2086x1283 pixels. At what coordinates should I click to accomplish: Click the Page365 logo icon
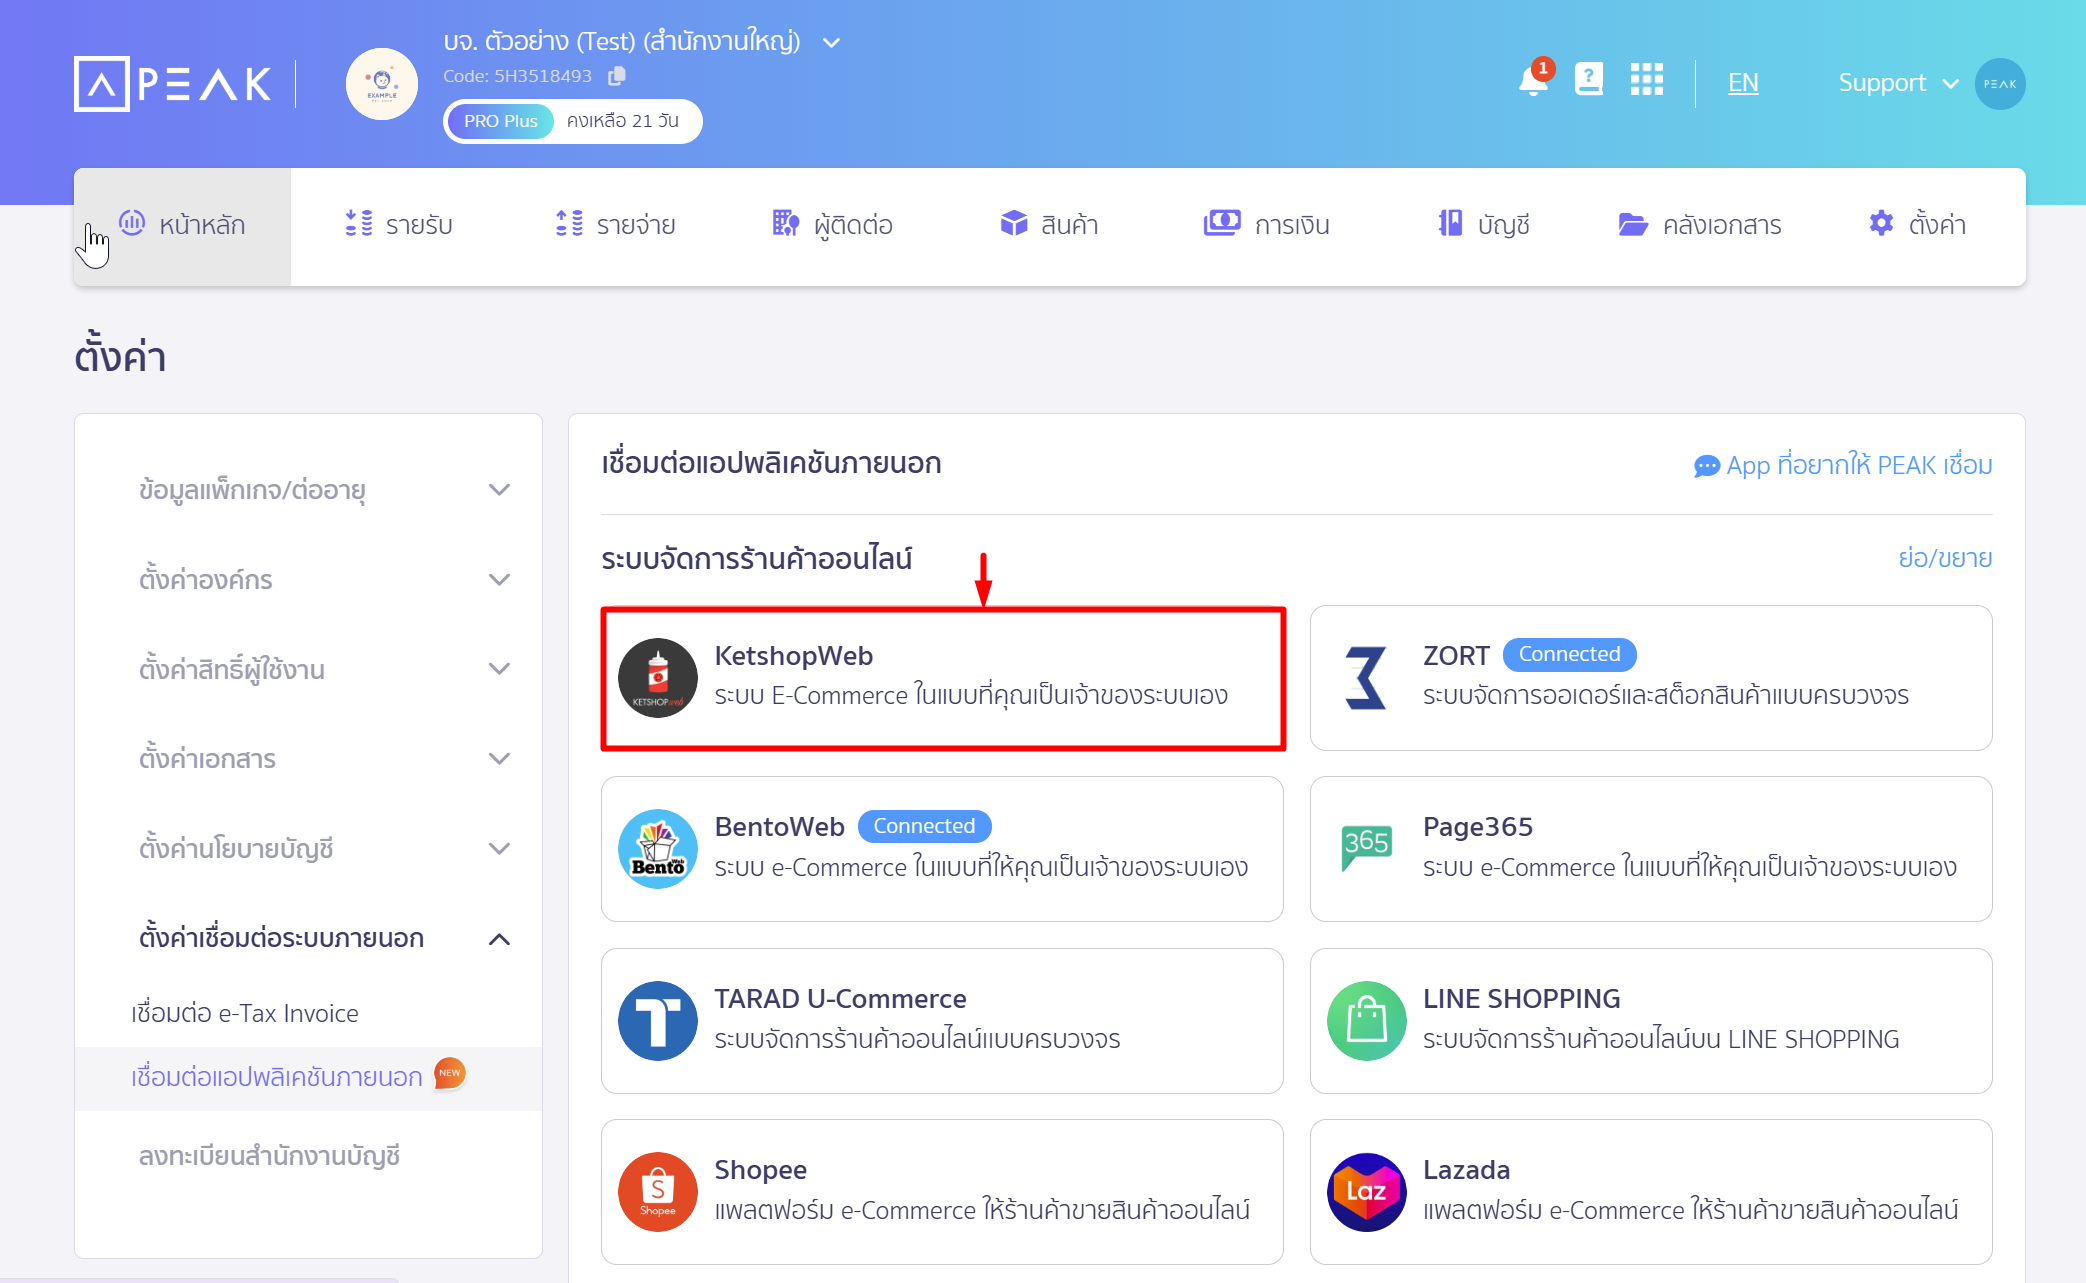point(1367,848)
